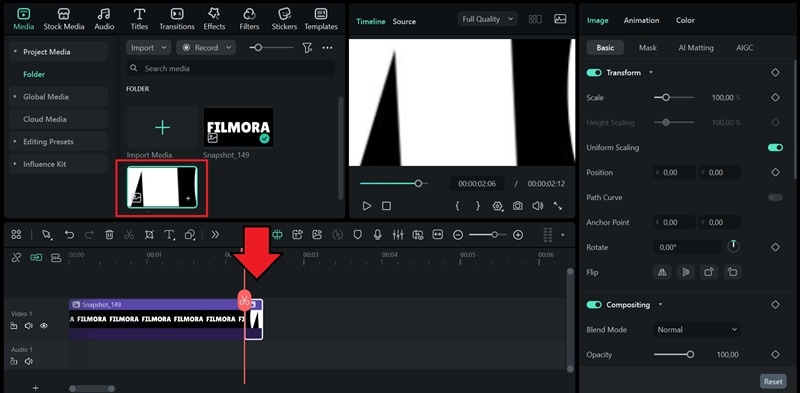Click the mark in curly brace icon
Image resolution: width=800 pixels, height=393 pixels.
(458, 206)
